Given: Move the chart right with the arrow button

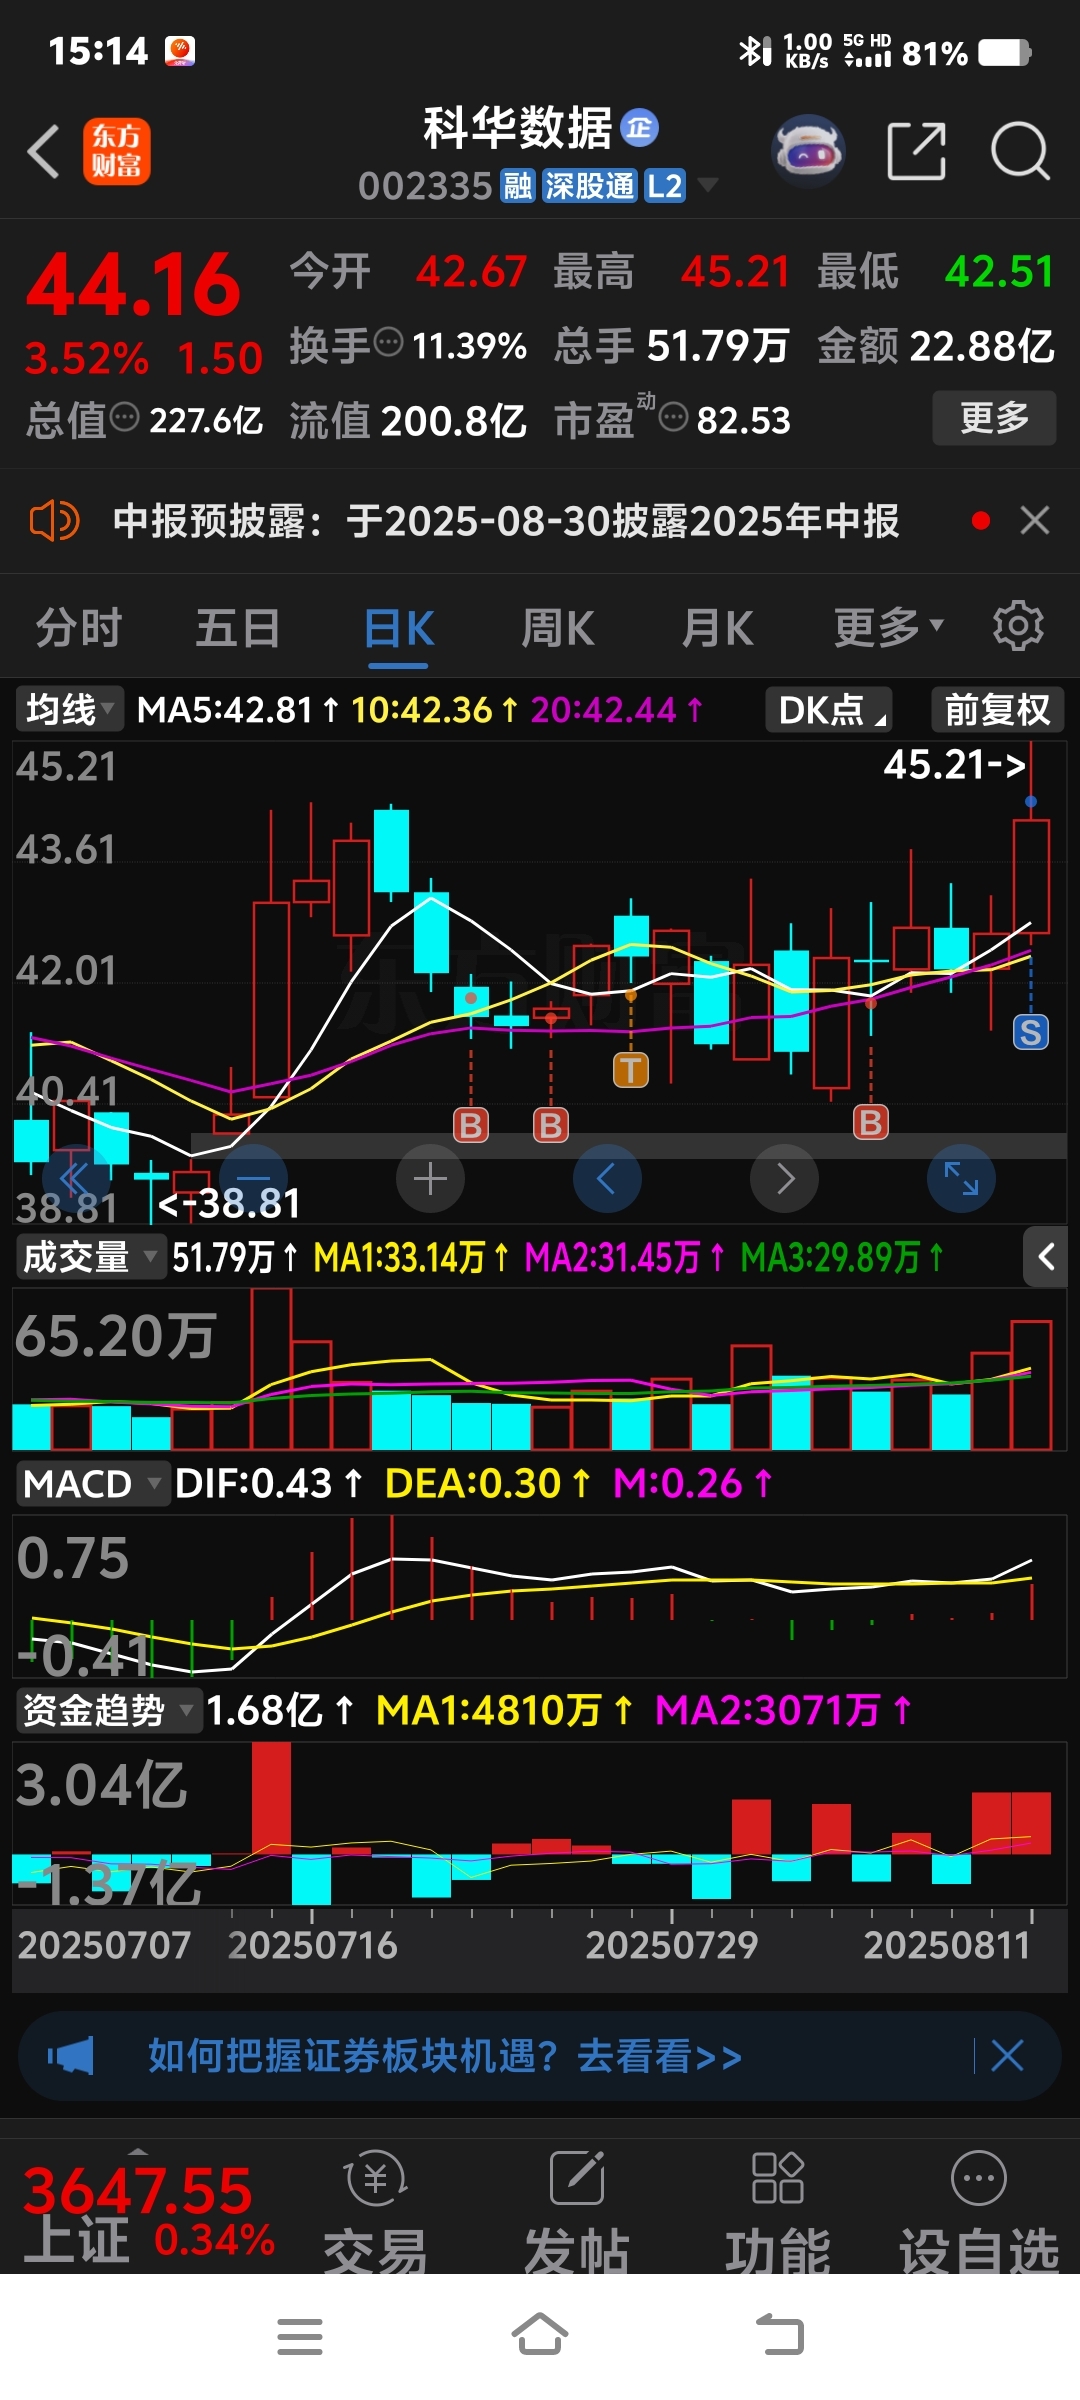Looking at the screenshot, I should 785,1179.
